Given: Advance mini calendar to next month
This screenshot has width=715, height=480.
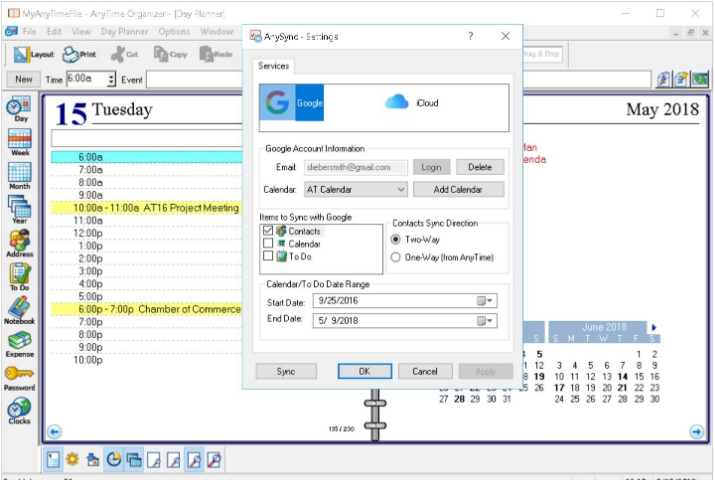Looking at the screenshot, I should [x=654, y=327].
